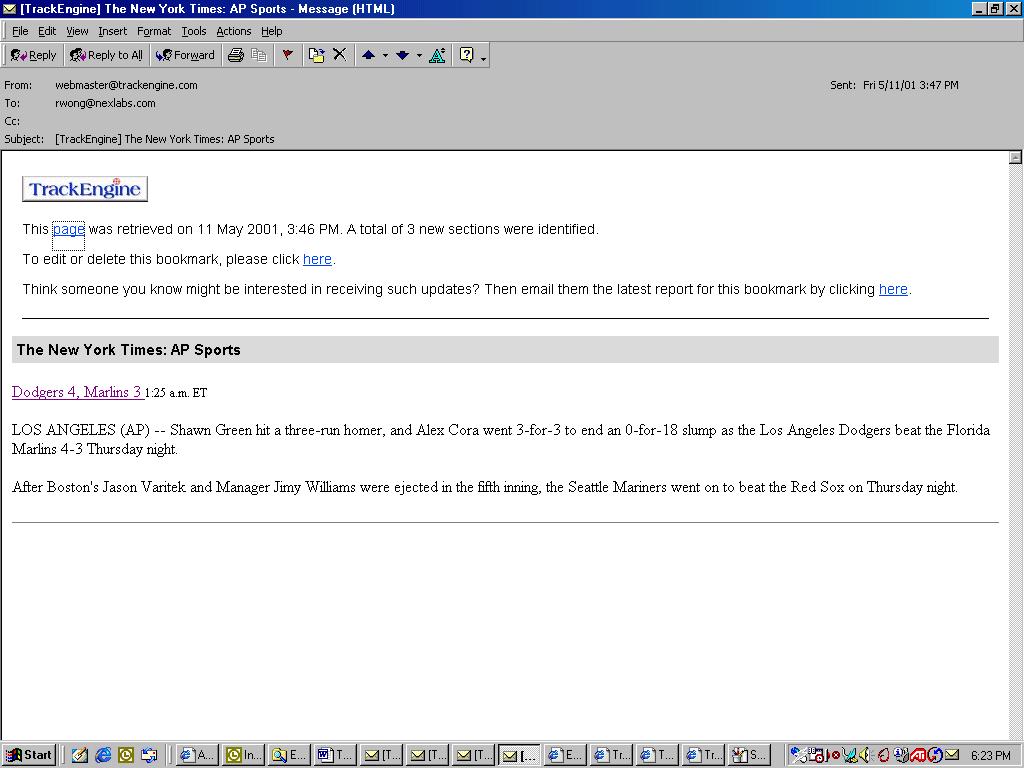Click the scroll-up arrow of message scrollbar
1024x768 pixels.
click(x=1016, y=157)
